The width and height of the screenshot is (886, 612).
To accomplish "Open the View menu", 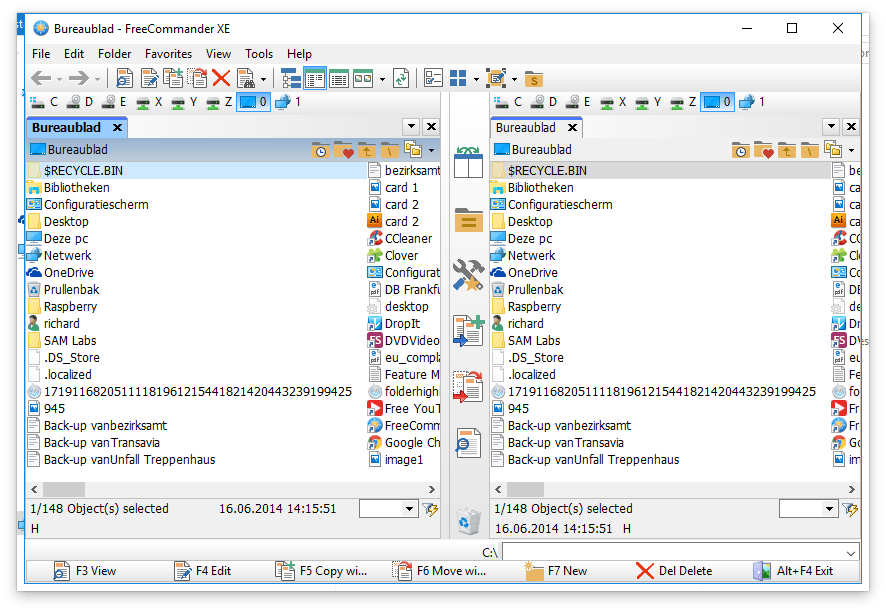I will pos(218,54).
